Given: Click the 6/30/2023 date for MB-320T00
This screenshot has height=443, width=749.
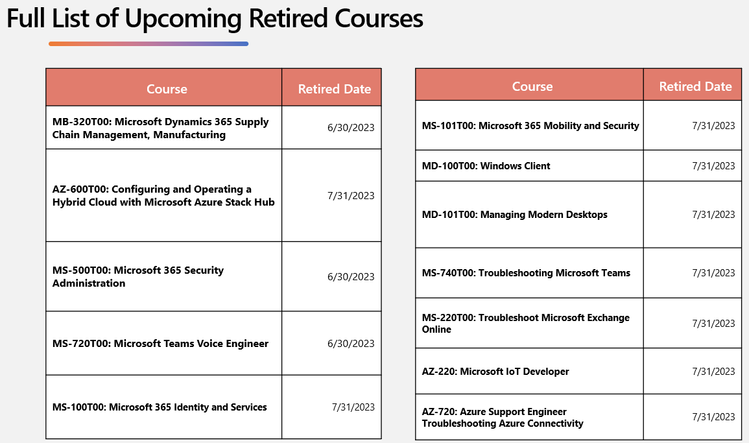Looking at the screenshot, I should 351,128.
